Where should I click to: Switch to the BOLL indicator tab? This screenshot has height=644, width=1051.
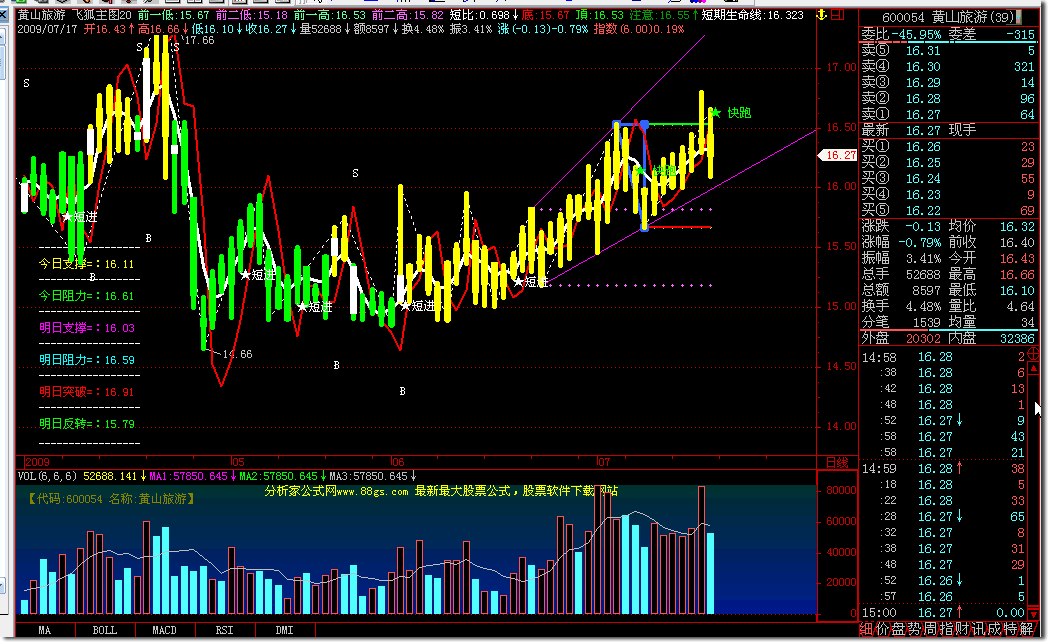point(105,631)
